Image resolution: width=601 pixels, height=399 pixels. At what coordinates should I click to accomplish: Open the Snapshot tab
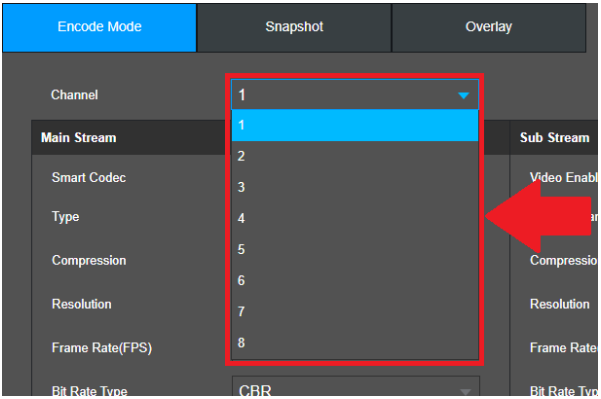[x=294, y=28]
